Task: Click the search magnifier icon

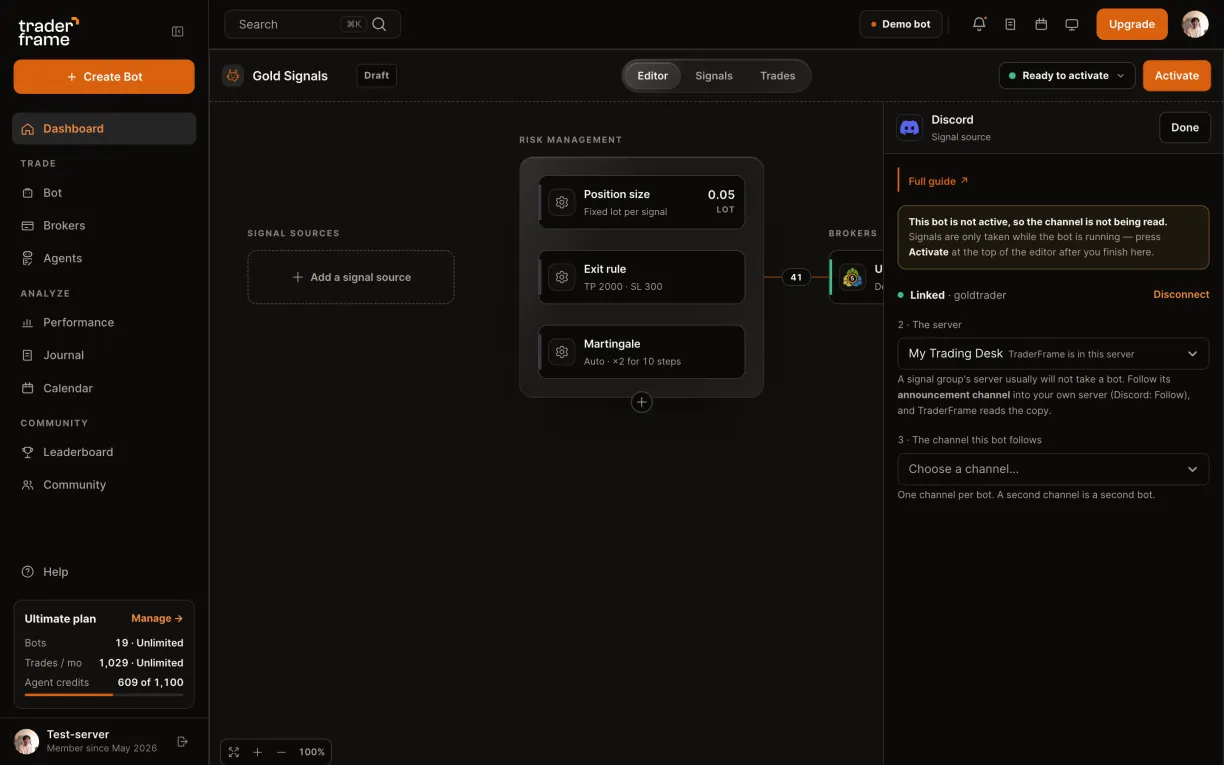Action: pos(379,24)
